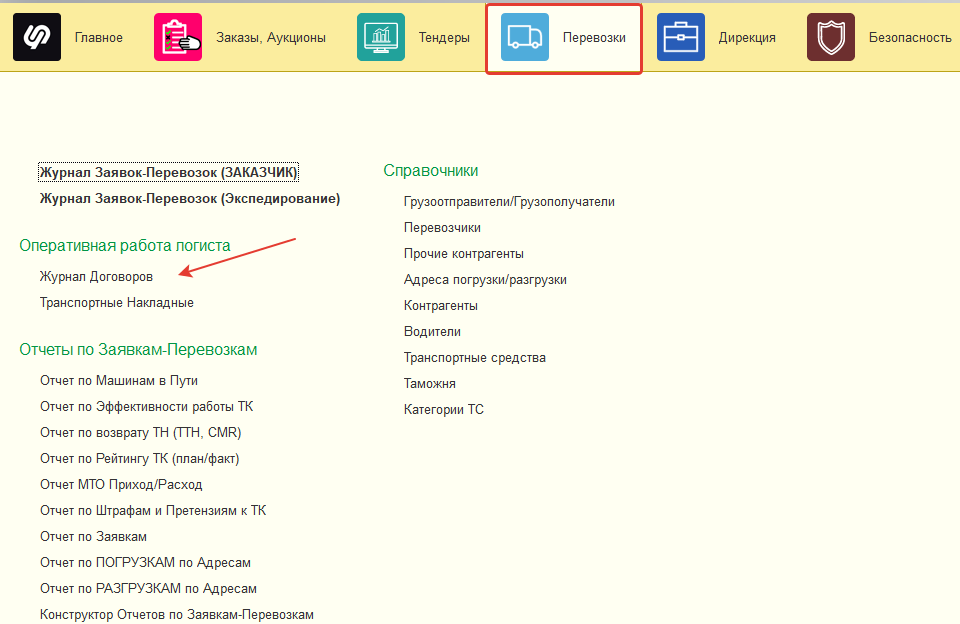960x624 pixels.
Task: Open the Контрагенты directory link
Action: point(440,306)
